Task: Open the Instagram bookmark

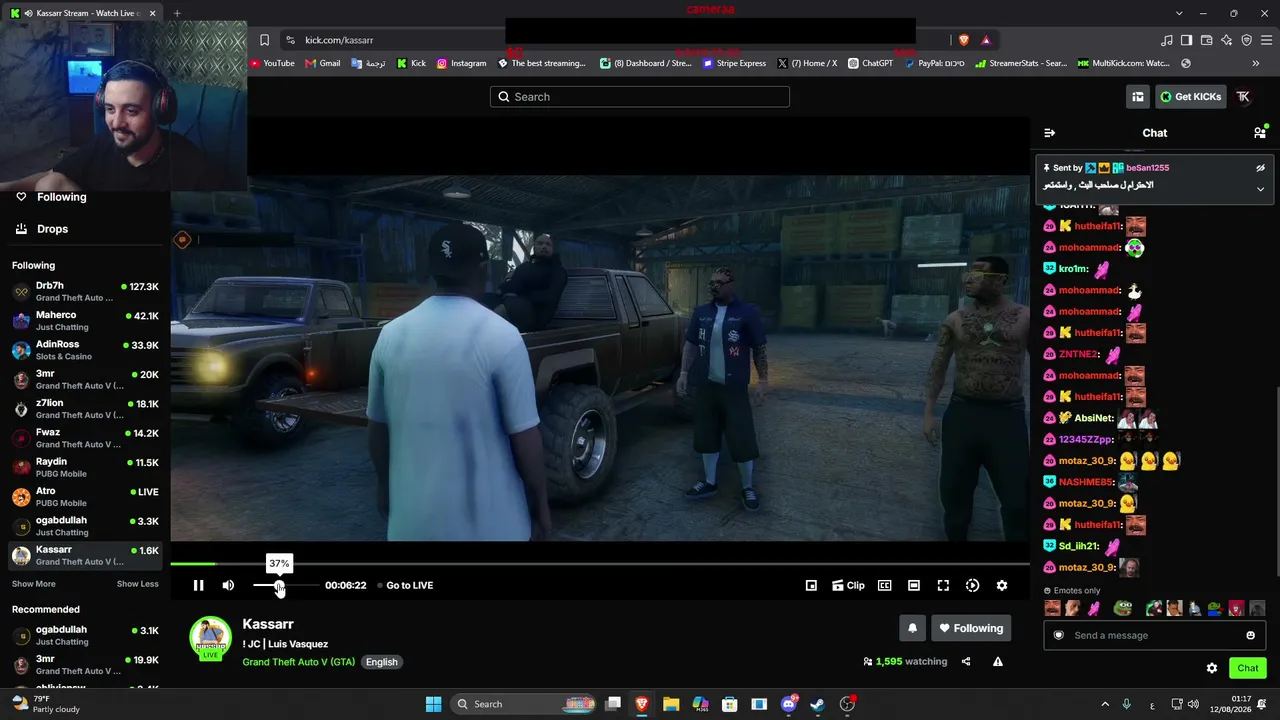Action: click(461, 63)
